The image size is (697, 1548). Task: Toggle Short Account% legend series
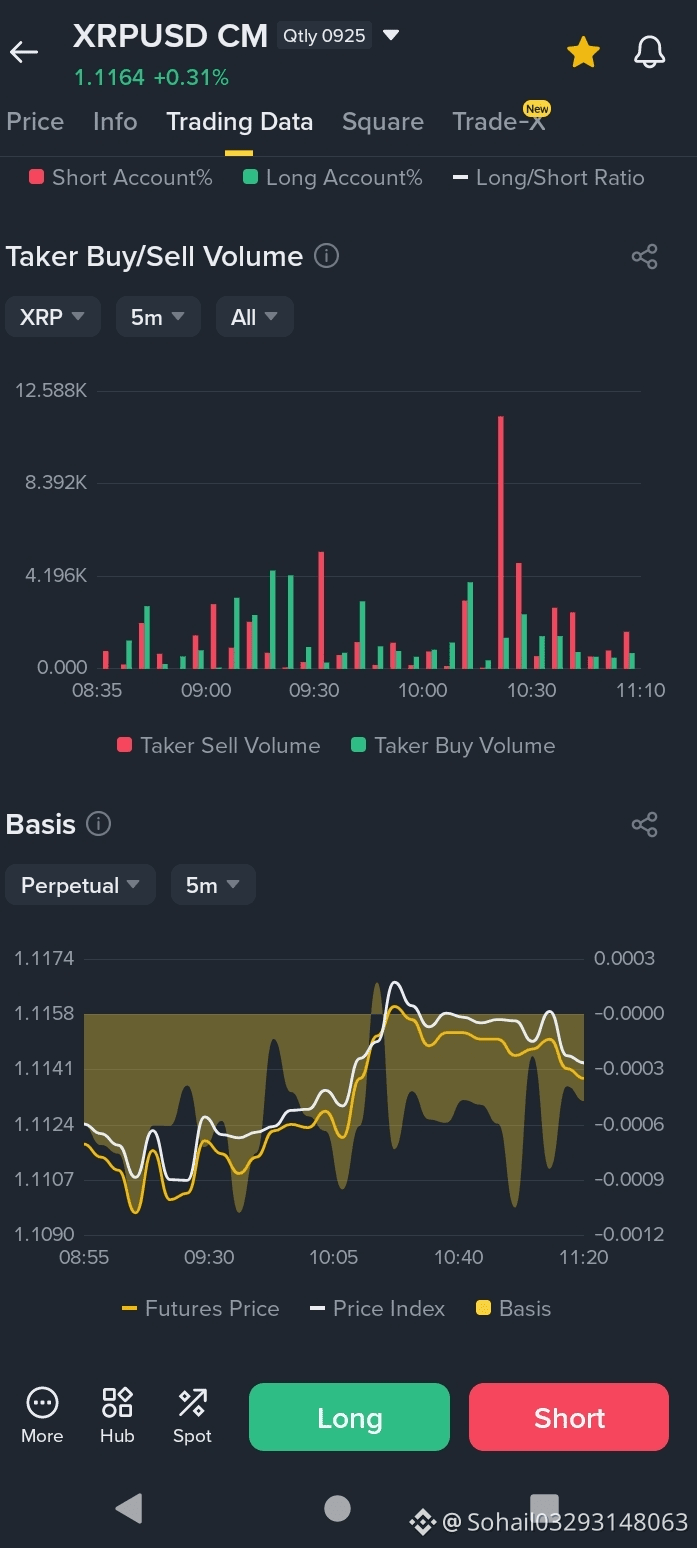point(121,178)
